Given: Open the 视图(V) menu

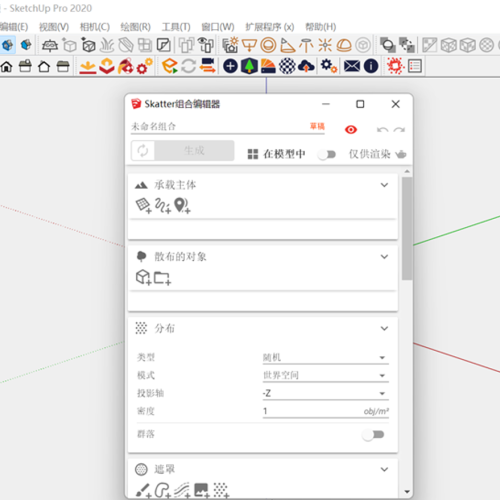Looking at the screenshot, I should [54, 27].
